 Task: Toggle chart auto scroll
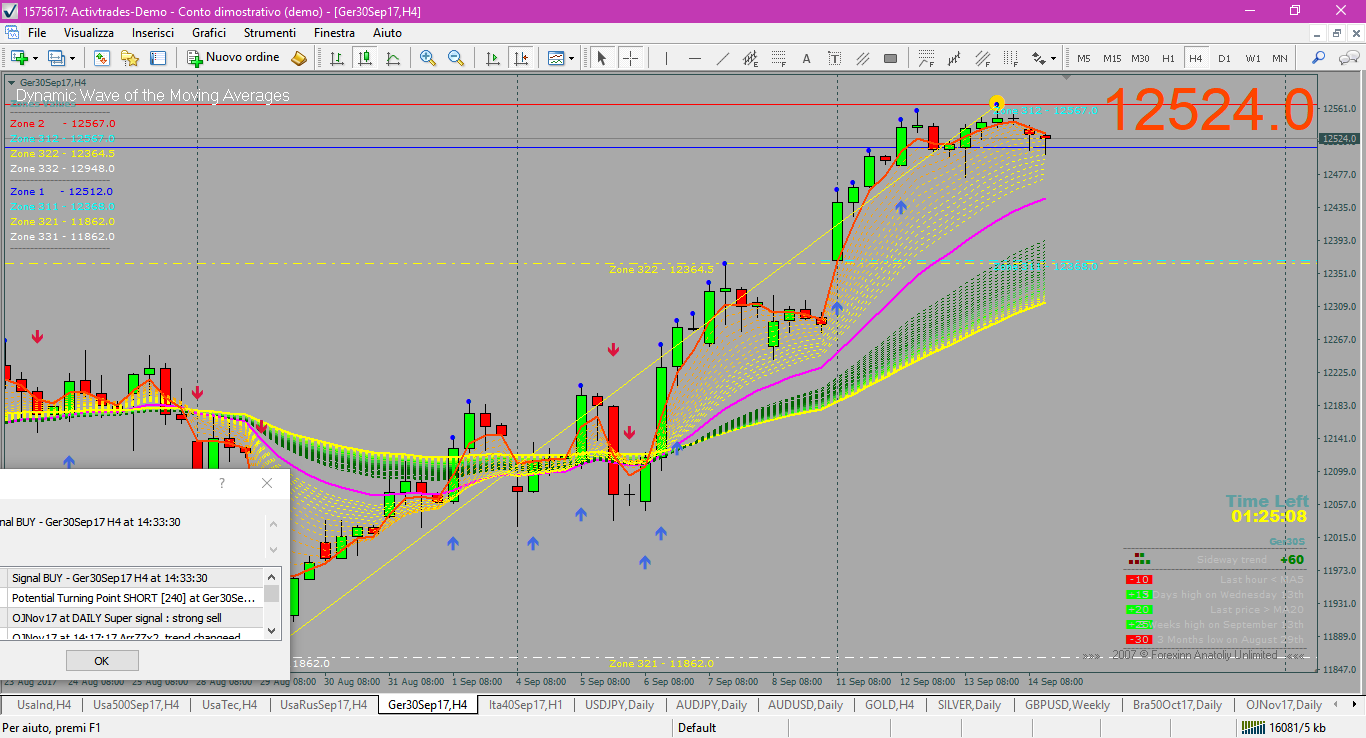pos(492,58)
